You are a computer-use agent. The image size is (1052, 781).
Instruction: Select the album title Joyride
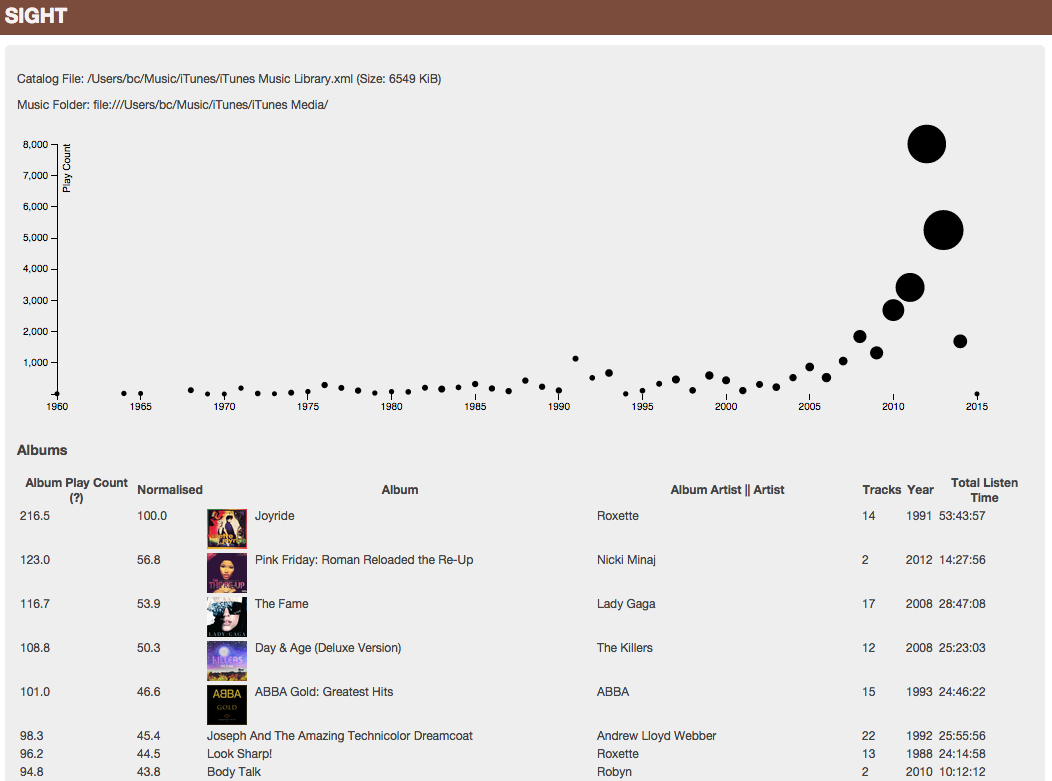coord(274,516)
